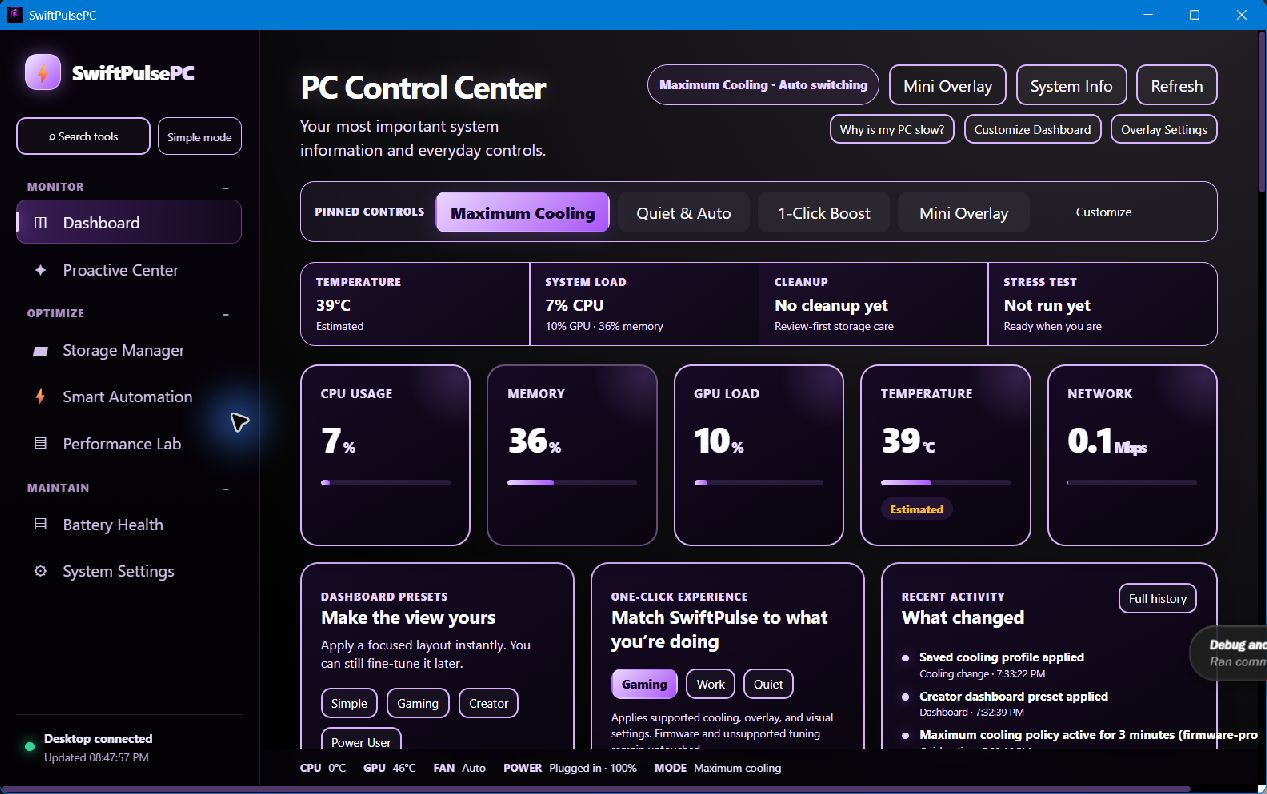Click the CPU Usage card

386,455
